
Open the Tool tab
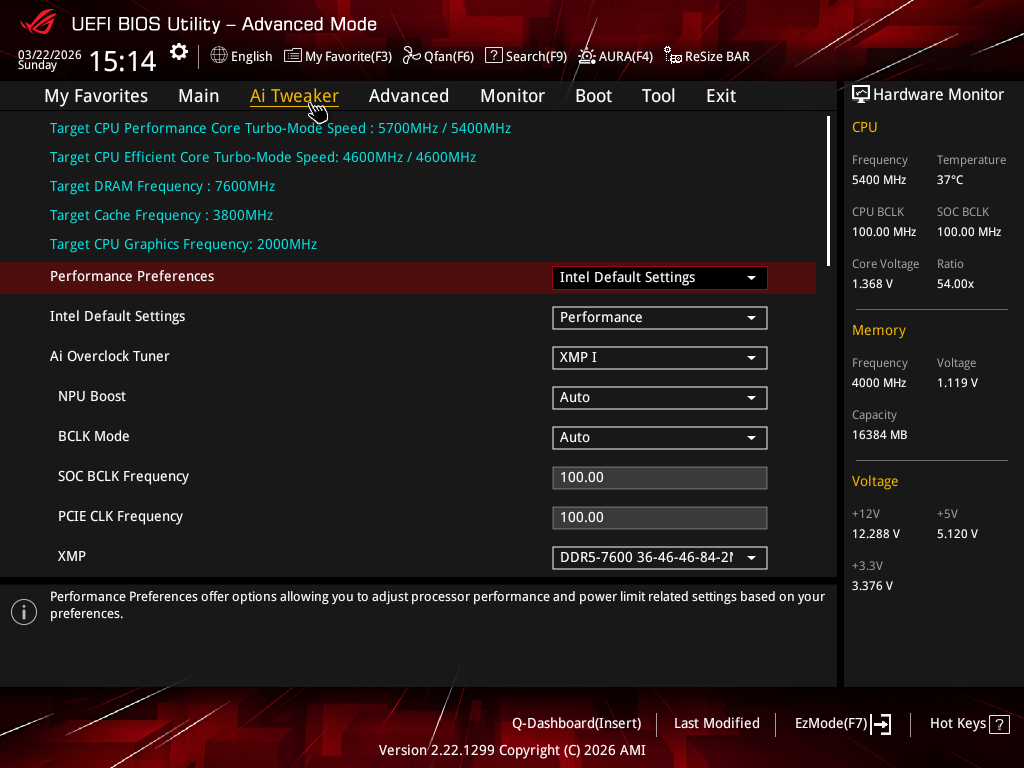click(x=658, y=96)
